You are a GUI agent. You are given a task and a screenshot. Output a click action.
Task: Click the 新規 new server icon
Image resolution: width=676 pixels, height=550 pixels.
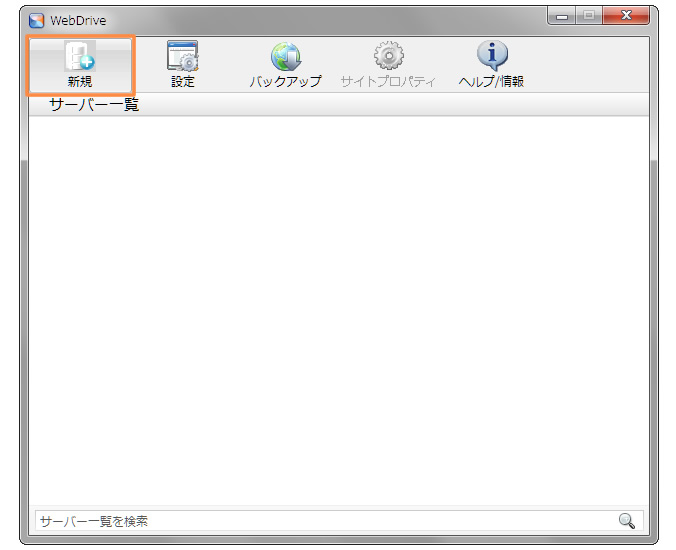(79, 56)
